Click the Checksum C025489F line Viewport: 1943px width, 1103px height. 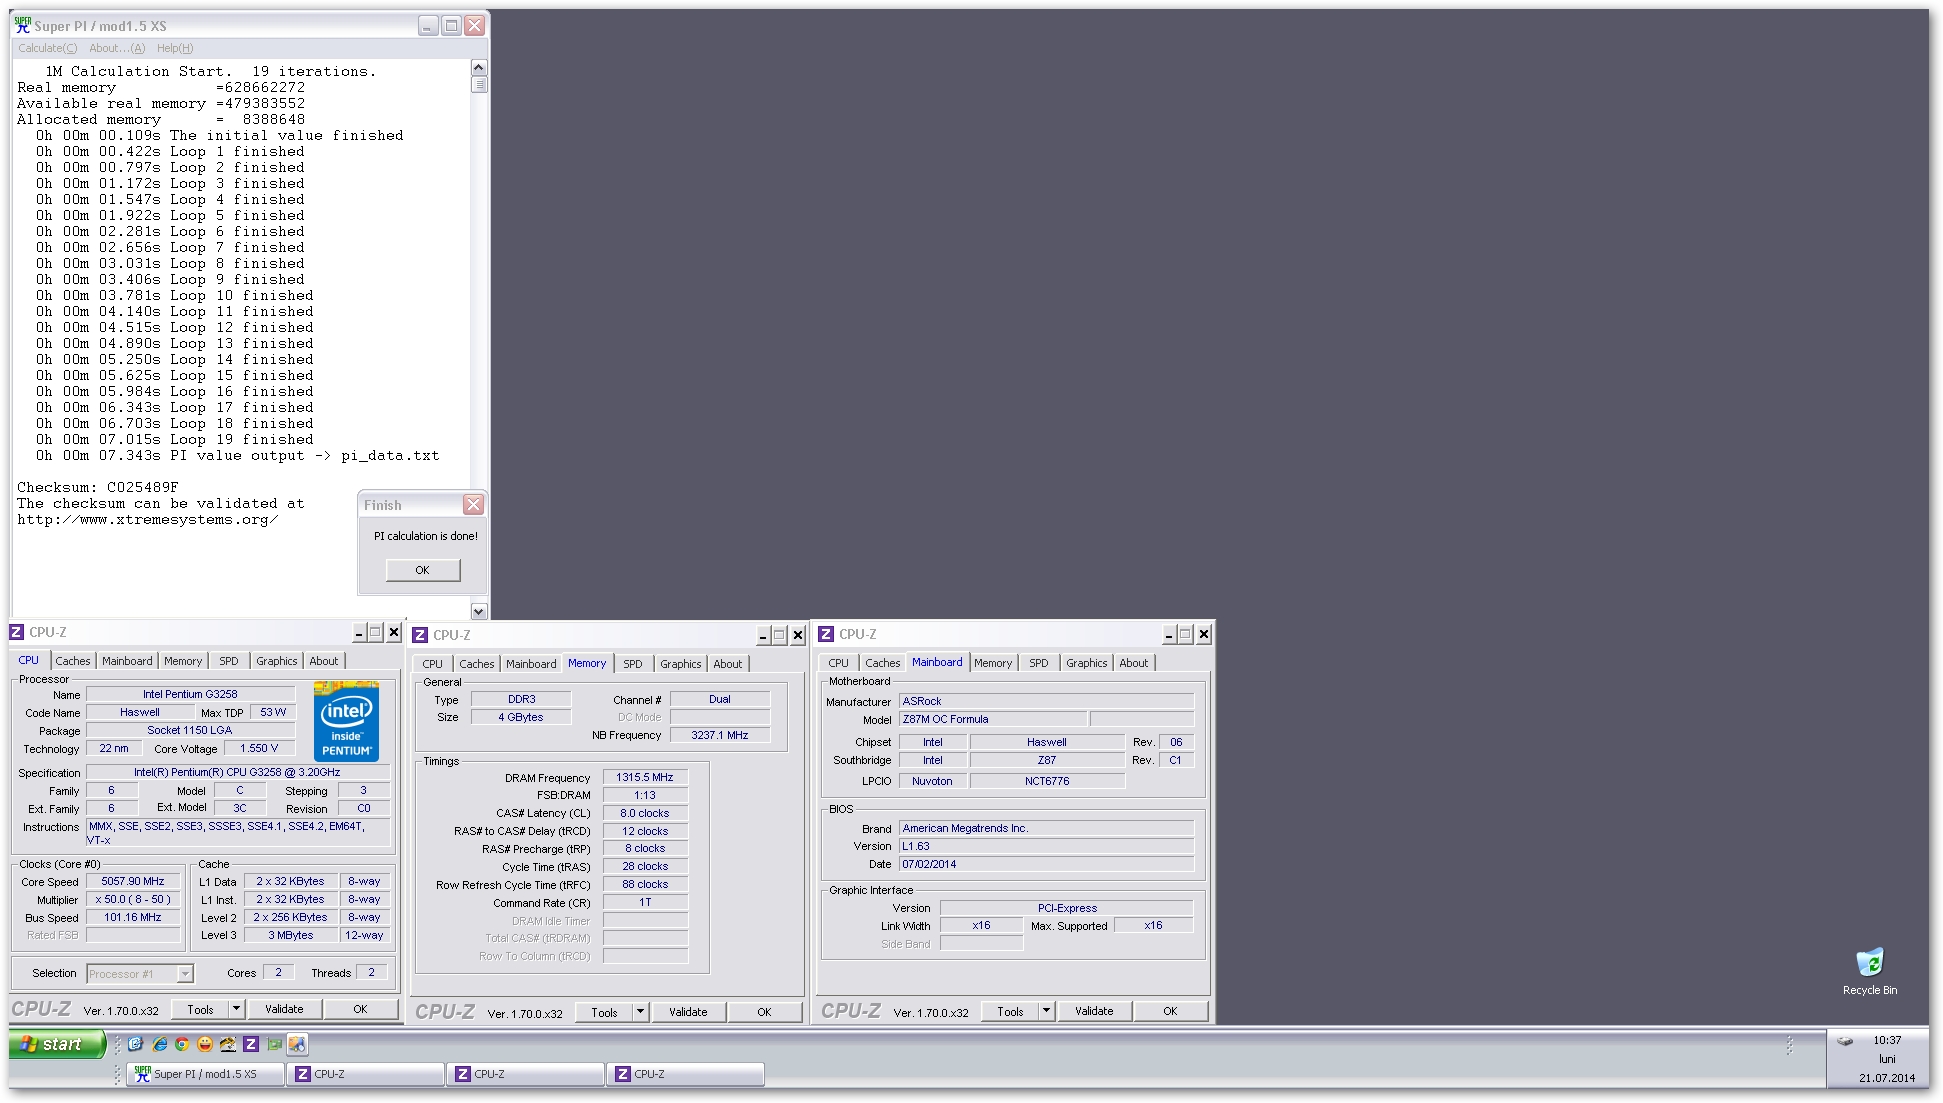[x=97, y=488]
